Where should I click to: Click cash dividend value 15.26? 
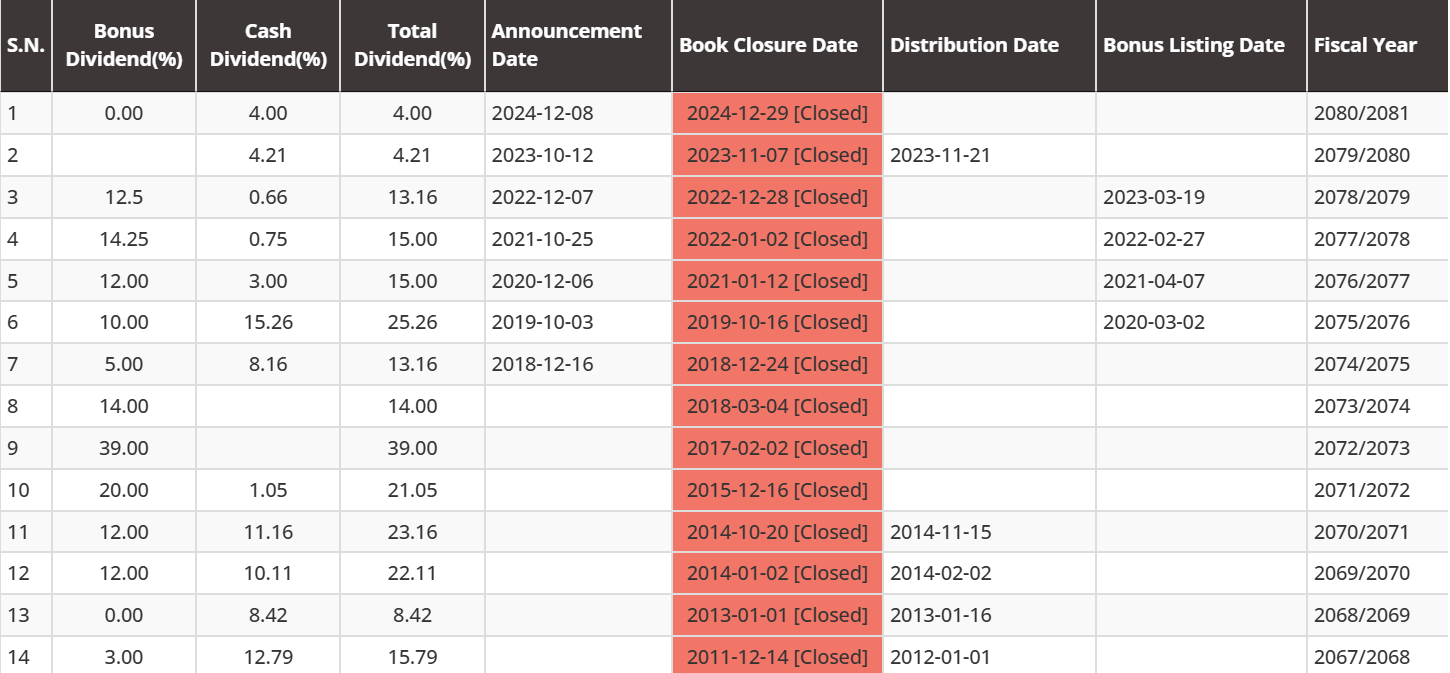point(268,322)
